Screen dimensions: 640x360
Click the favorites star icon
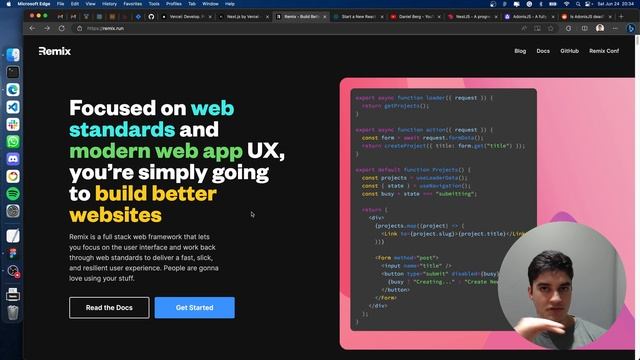point(551,28)
